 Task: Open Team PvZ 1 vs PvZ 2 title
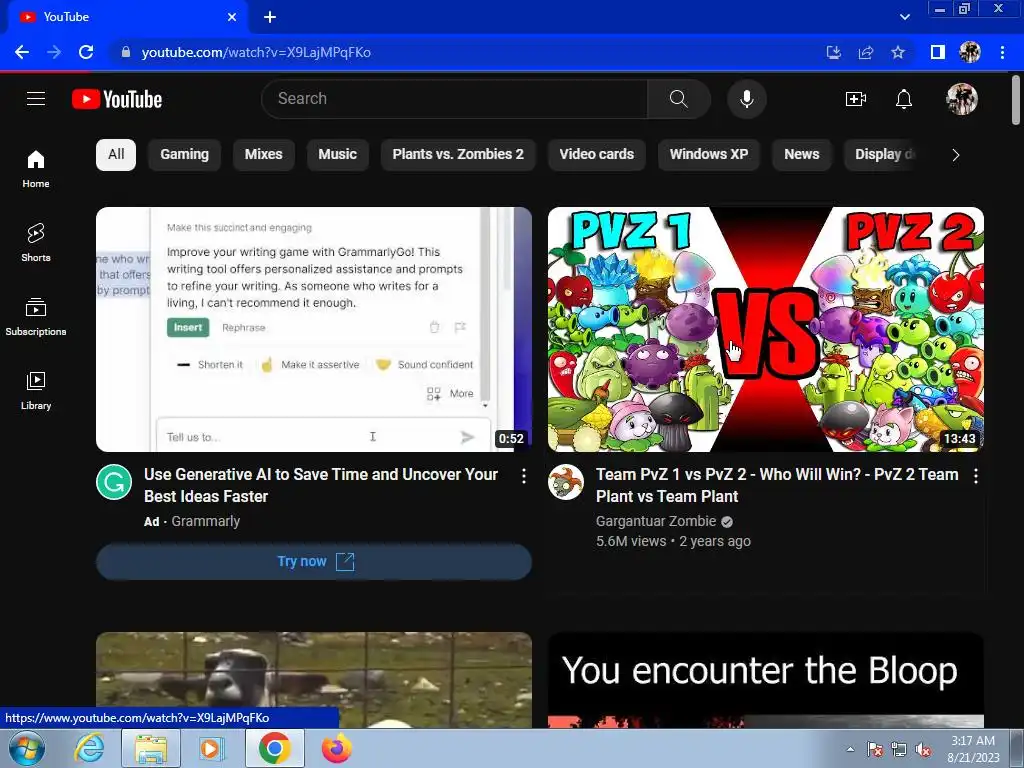tap(777, 485)
